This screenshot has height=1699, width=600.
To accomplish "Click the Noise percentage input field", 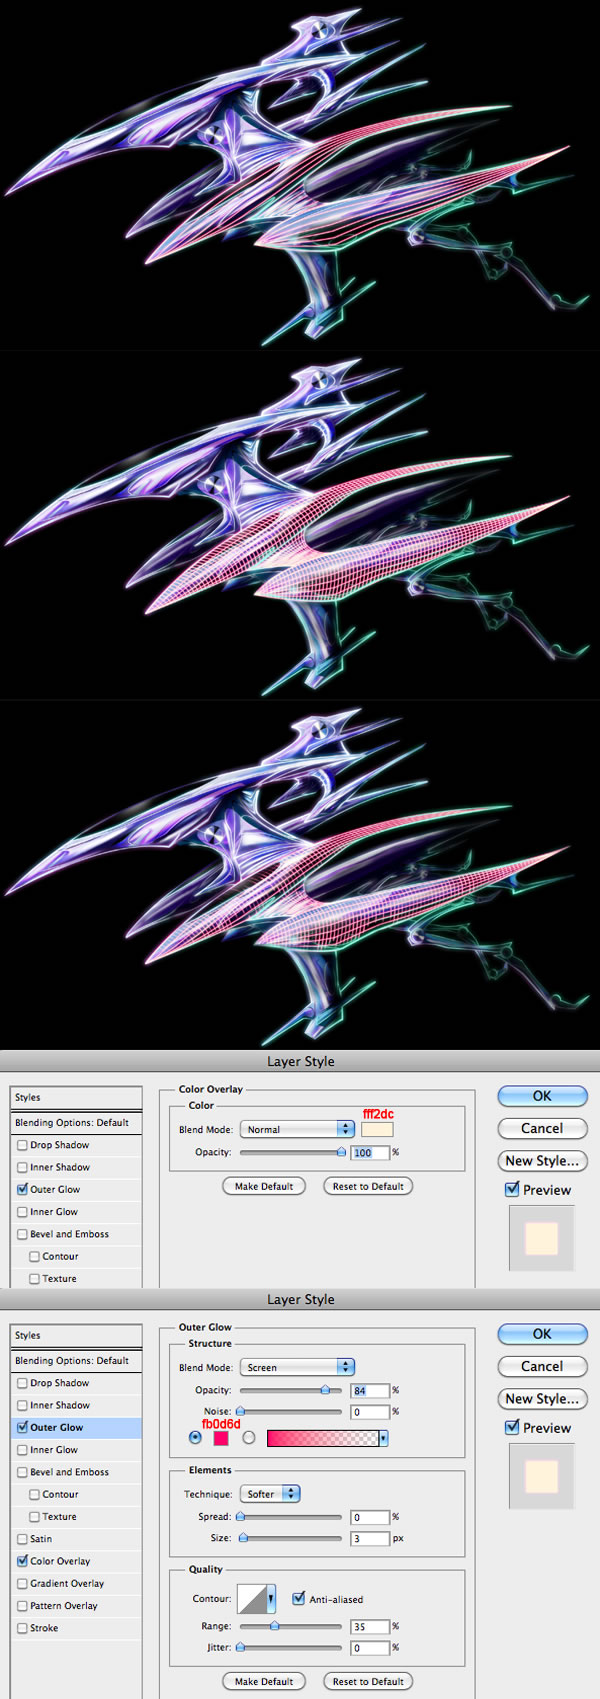I will [x=370, y=1412].
